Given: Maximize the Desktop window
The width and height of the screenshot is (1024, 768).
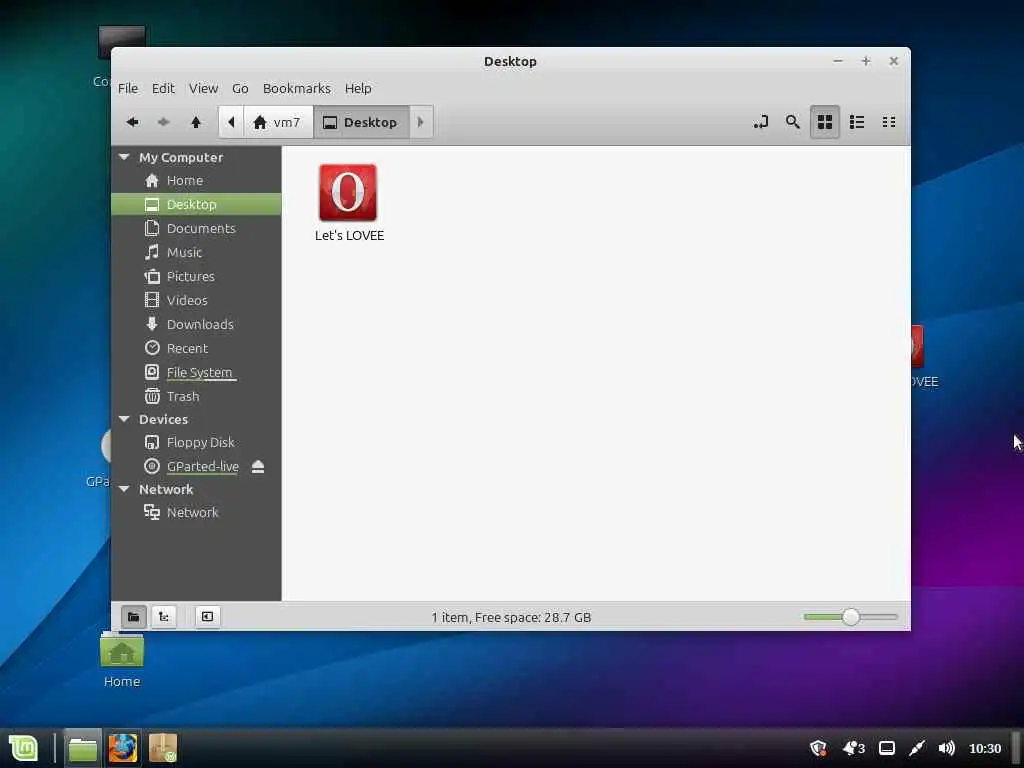Looking at the screenshot, I should tap(866, 61).
